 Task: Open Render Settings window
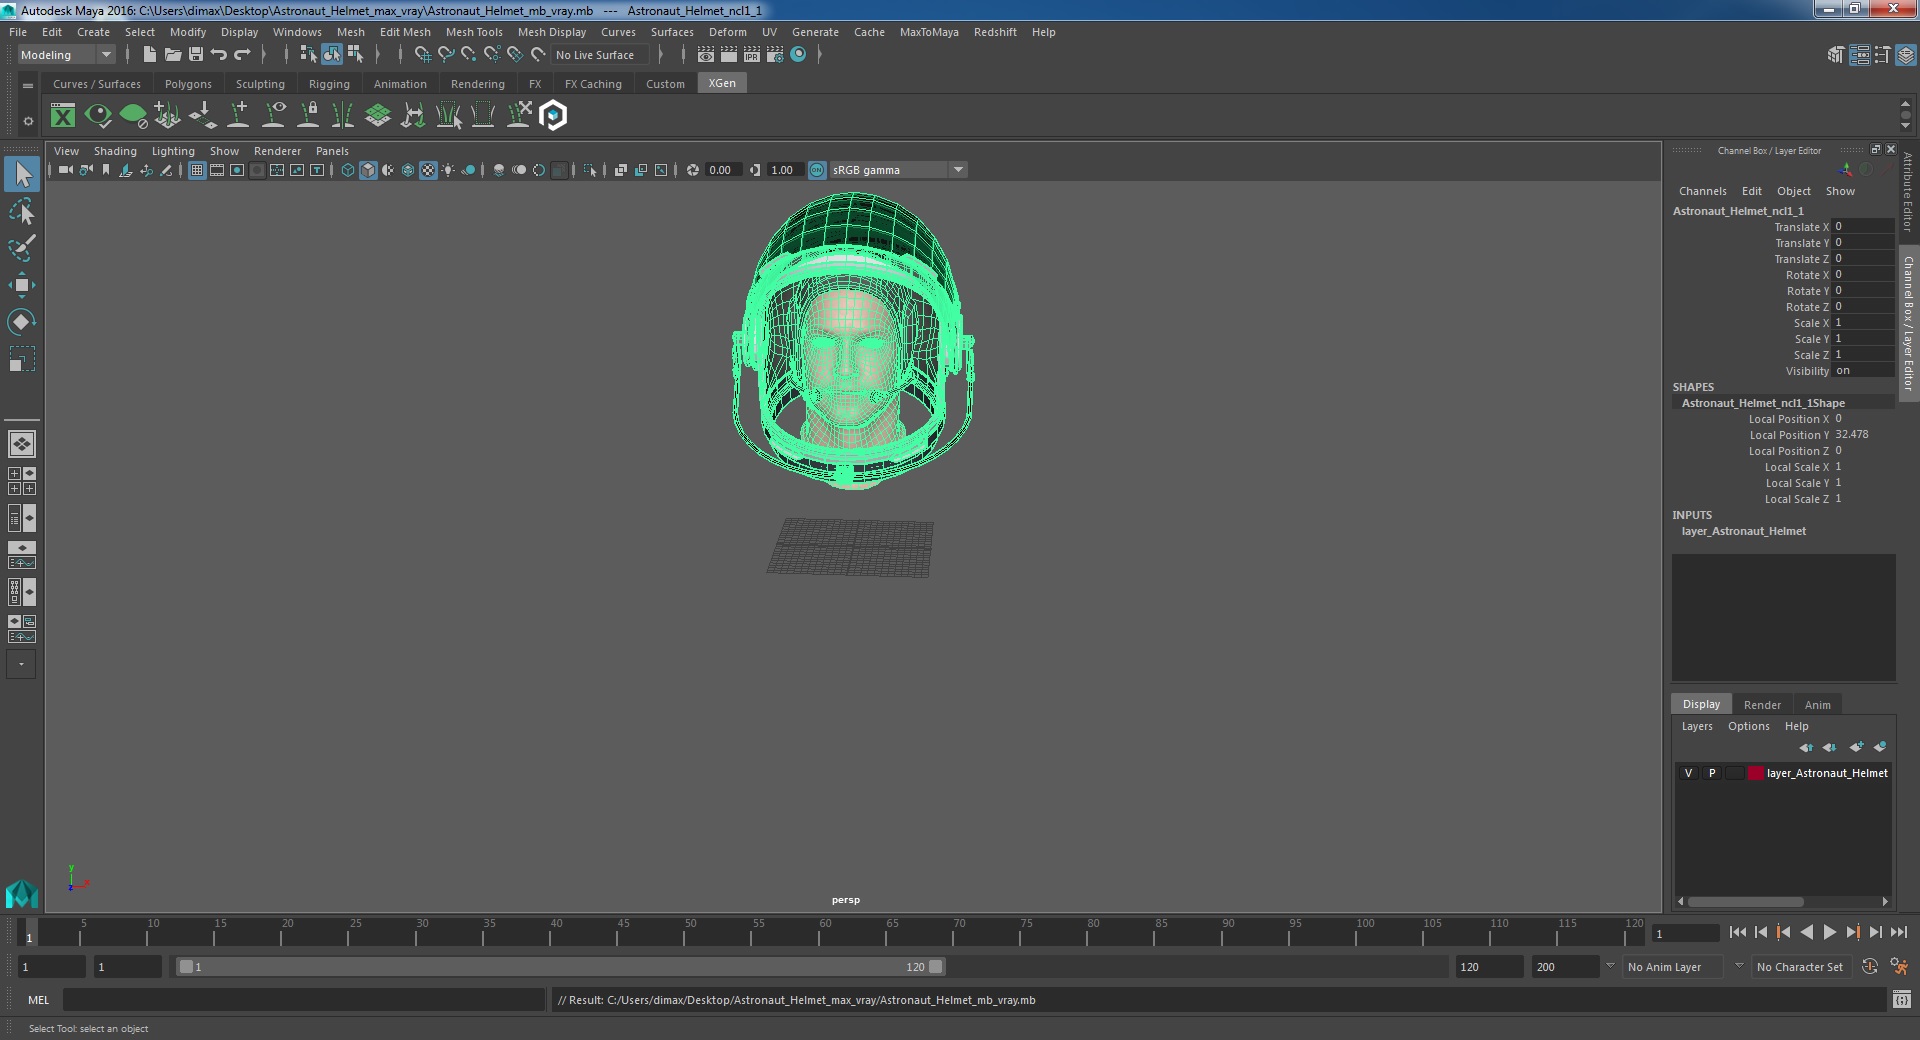775,55
